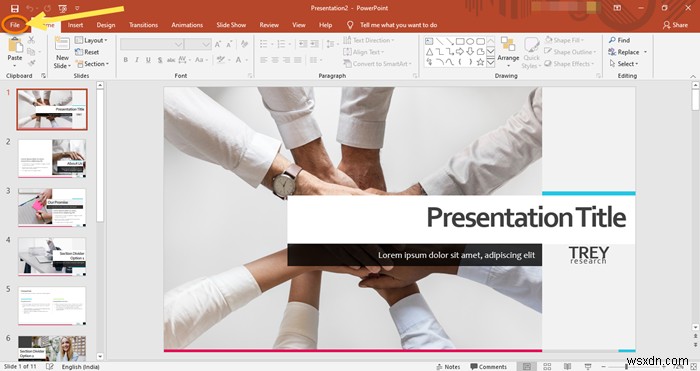The width and height of the screenshot is (700, 371).
Task: Toggle Align Right paragraph alignment
Action: pyautogui.click(x=286, y=60)
